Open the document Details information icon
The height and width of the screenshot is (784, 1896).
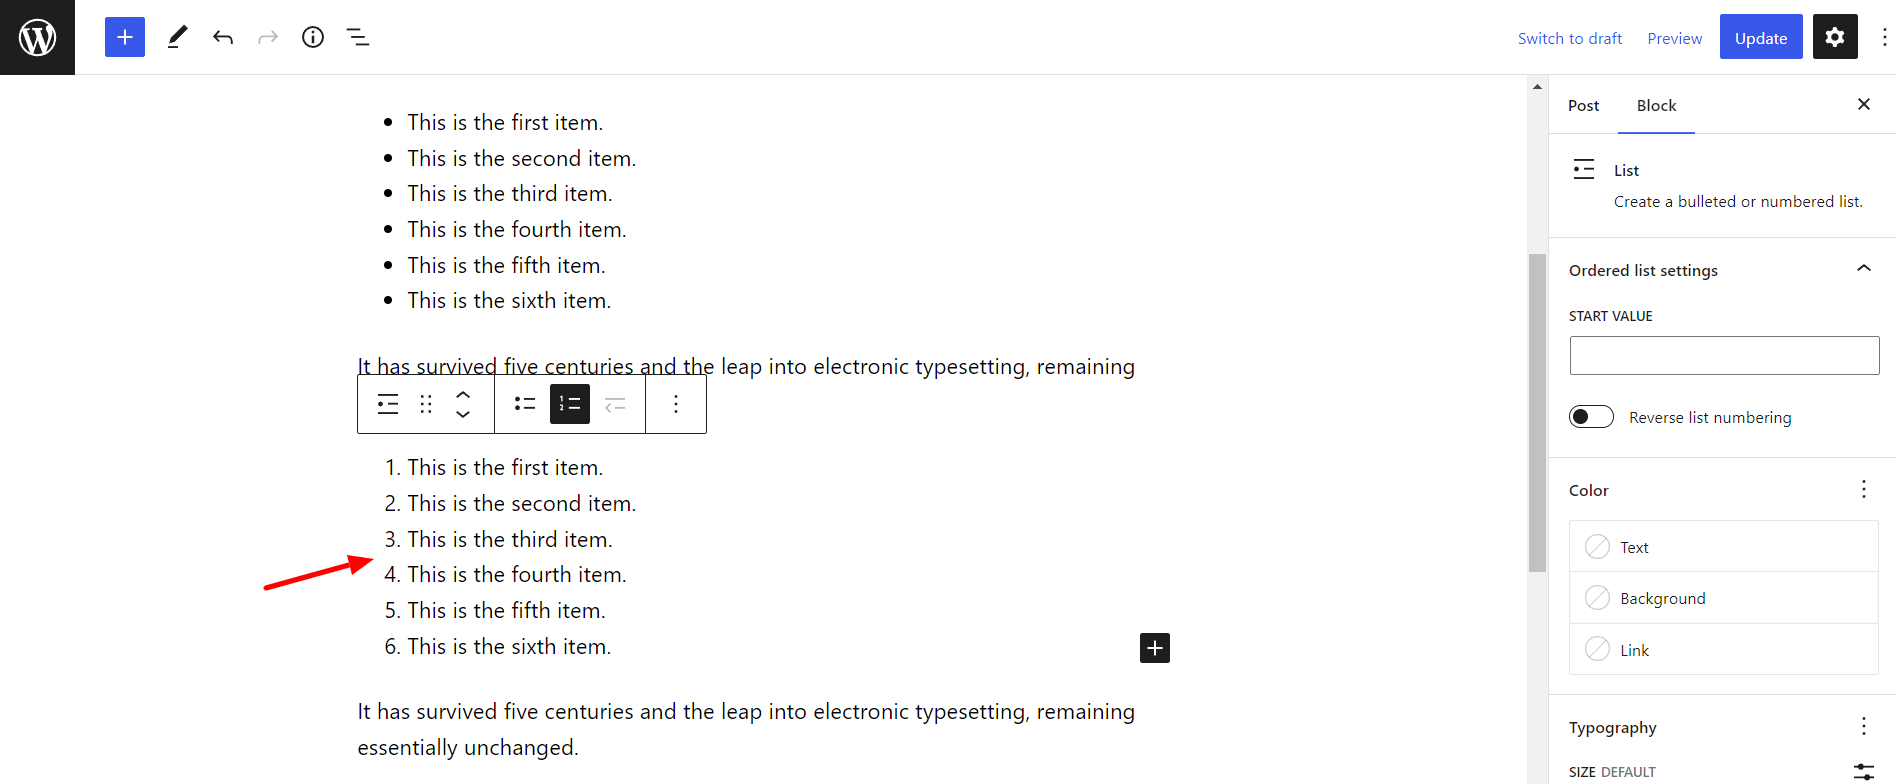click(312, 37)
